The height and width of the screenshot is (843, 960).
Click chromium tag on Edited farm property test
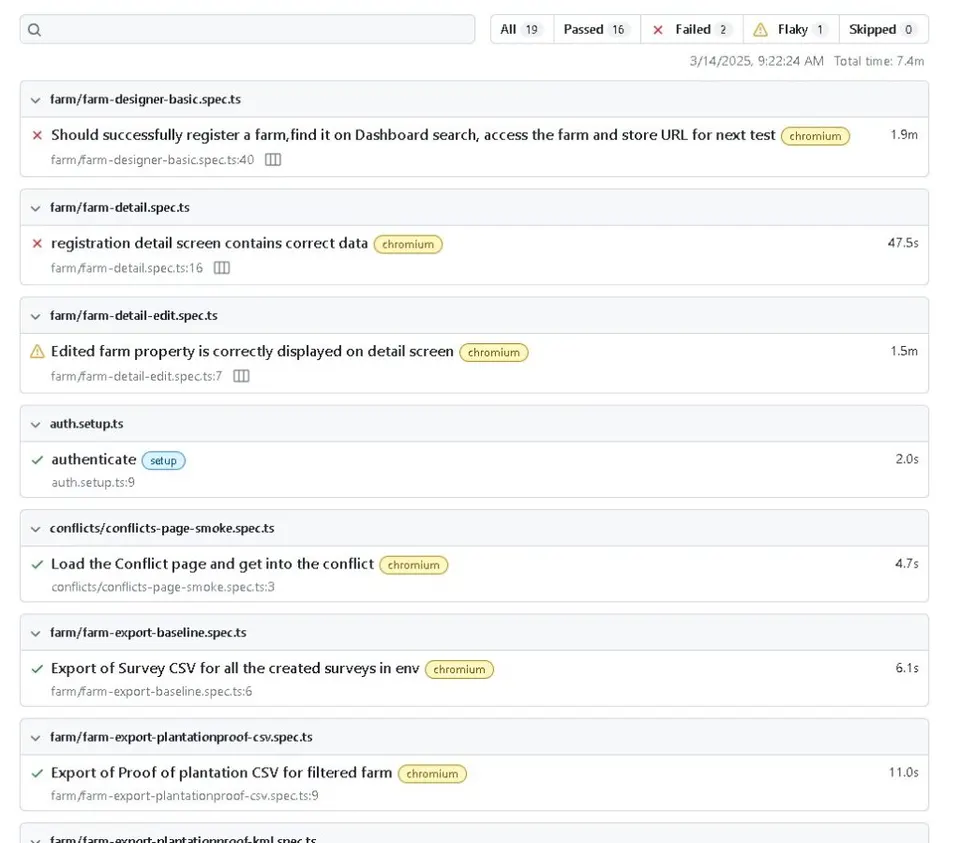pyautogui.click(x=493, y=353)
